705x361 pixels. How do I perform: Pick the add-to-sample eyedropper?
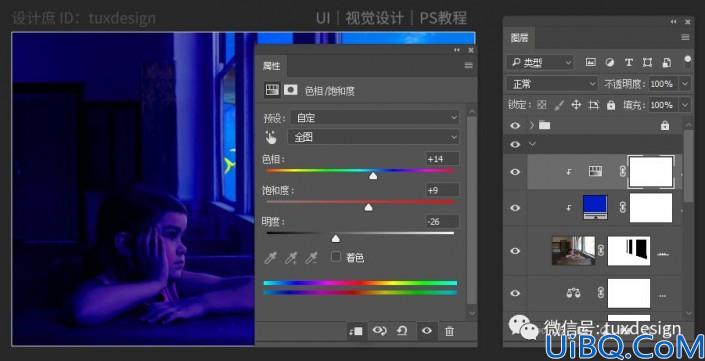click(x=290, y=258)
